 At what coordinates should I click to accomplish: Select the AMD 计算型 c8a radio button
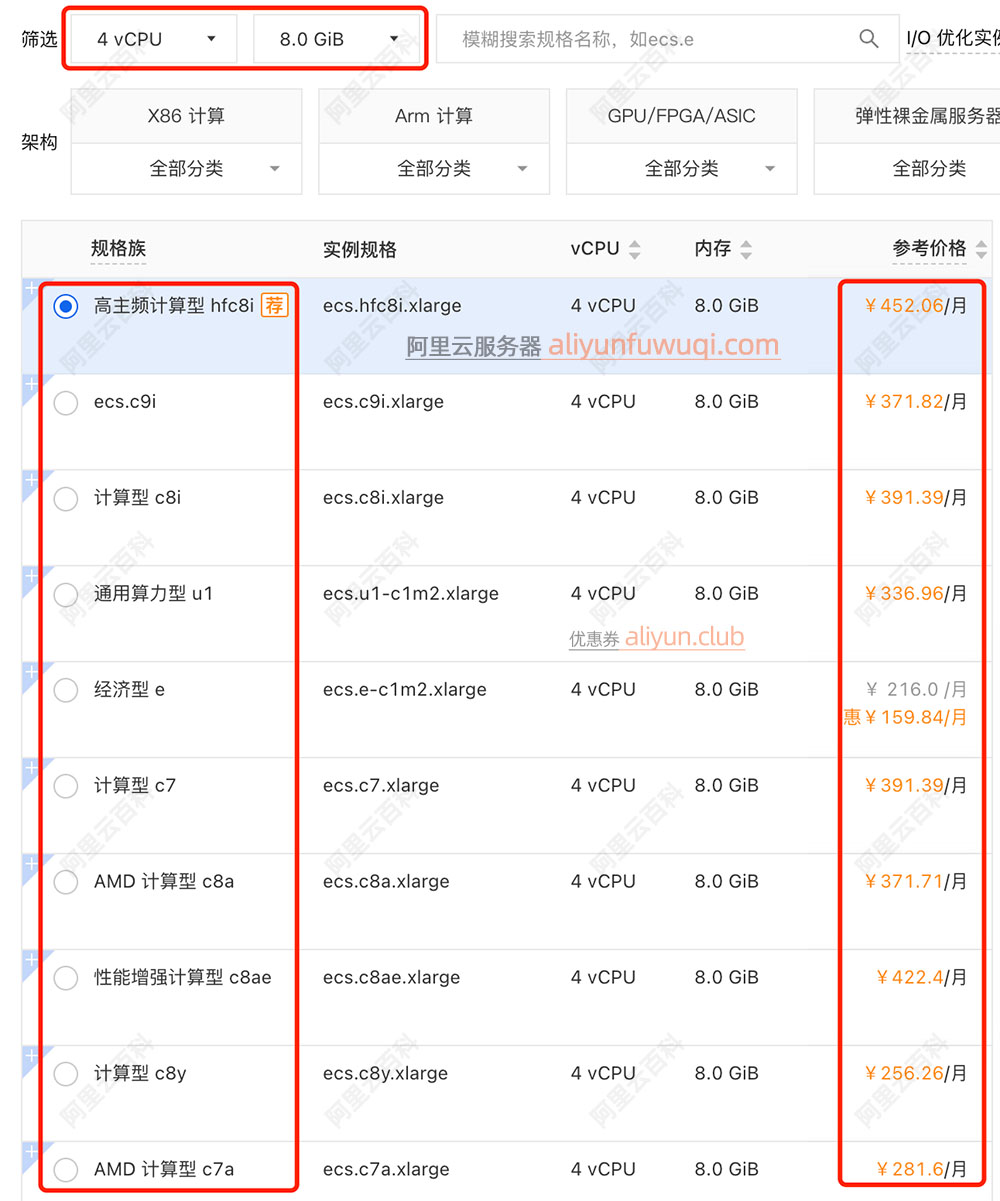[x=66, y=883]
